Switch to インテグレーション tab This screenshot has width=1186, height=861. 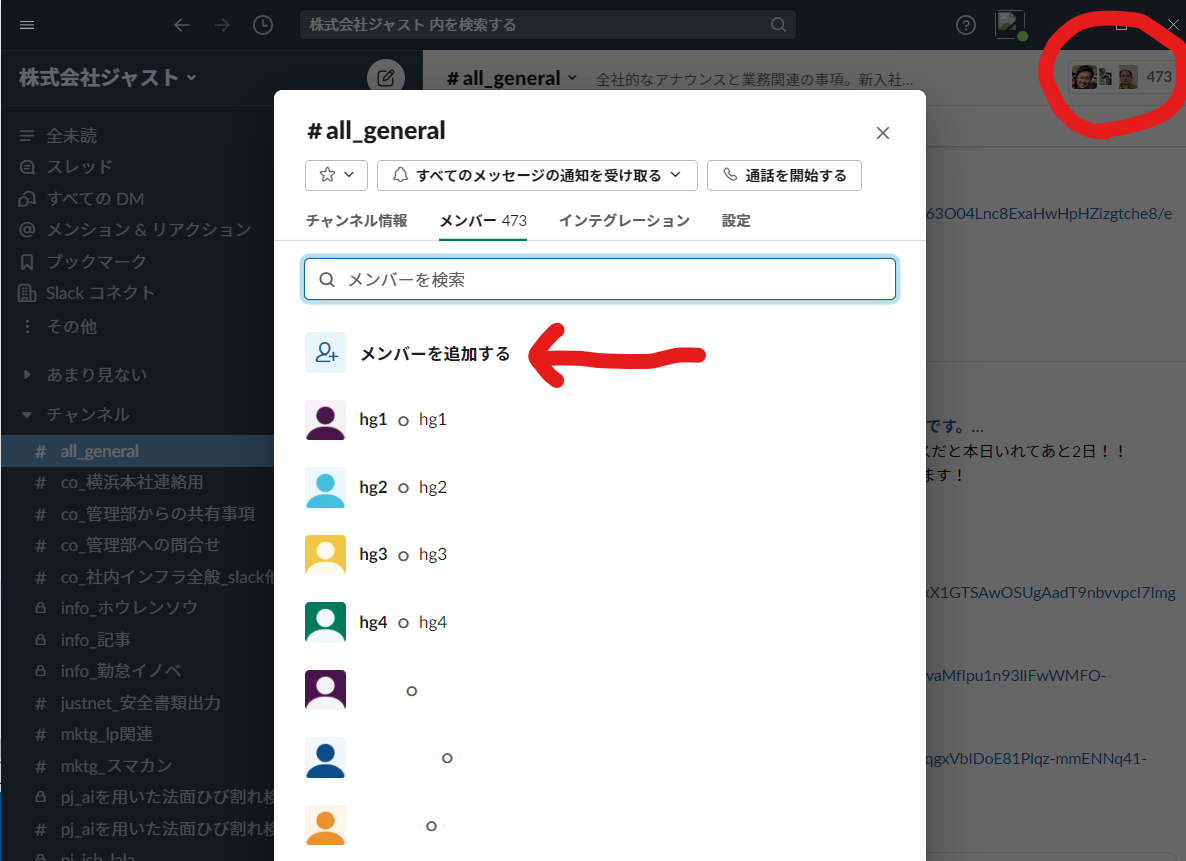pyautogui.click(x=624, y=221)
